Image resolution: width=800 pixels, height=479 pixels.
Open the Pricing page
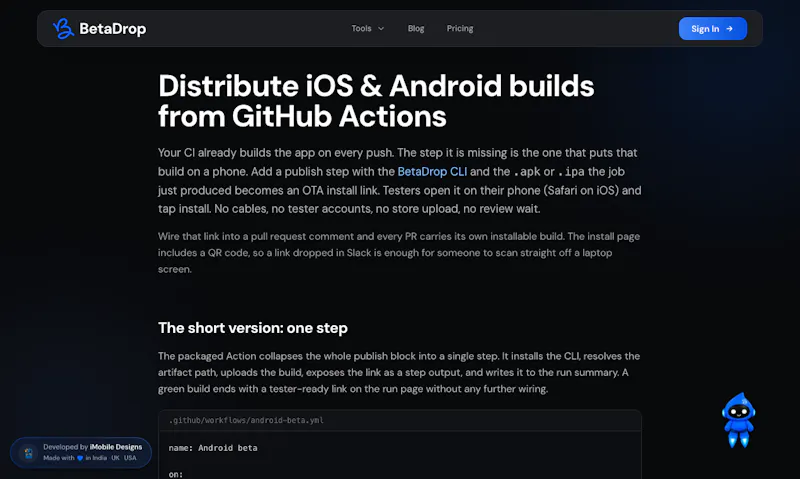(460, 29)
